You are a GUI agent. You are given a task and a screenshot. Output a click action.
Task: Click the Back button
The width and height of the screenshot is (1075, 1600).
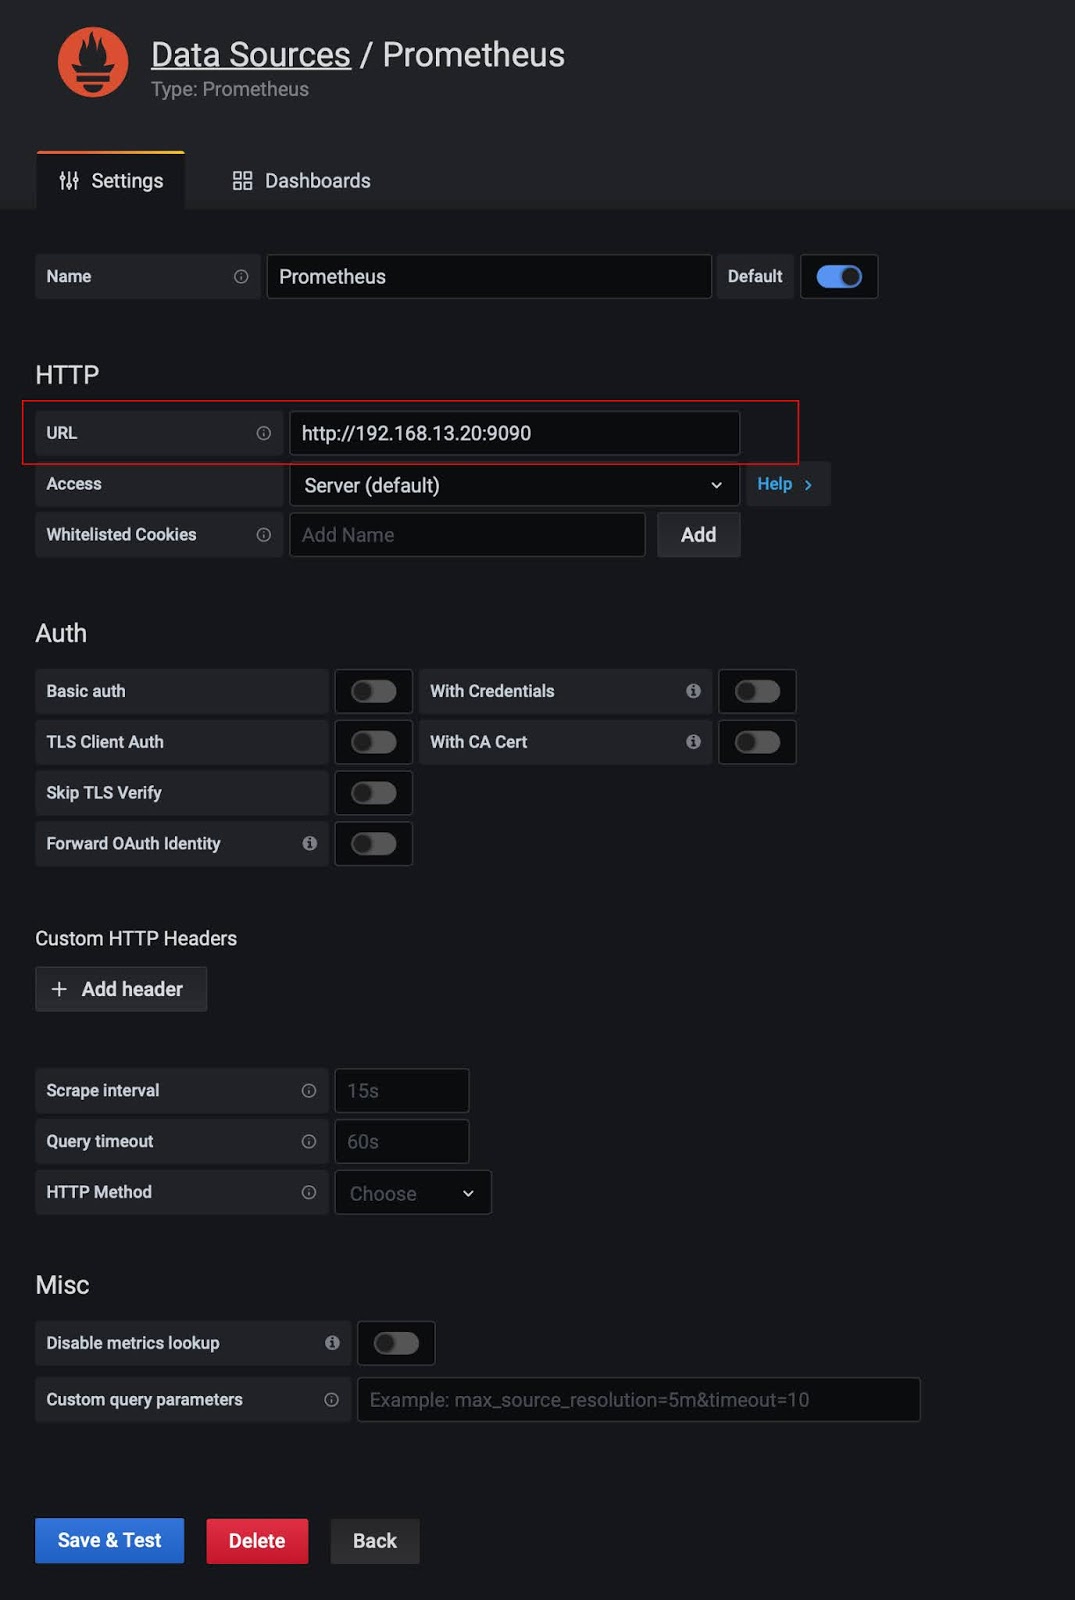[x=375, y=1541]
